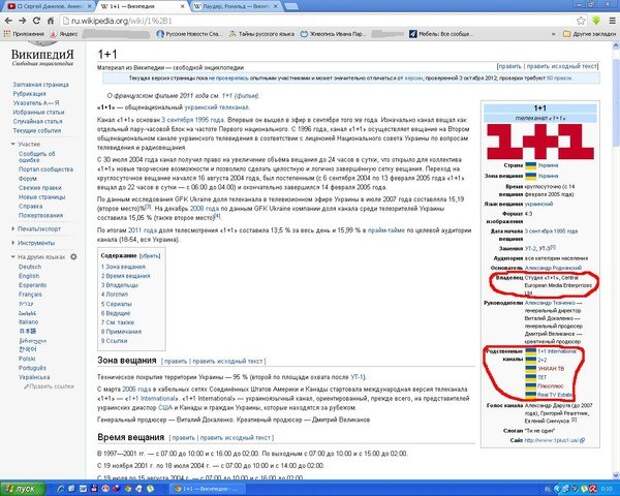The width and height of the screenshot is (620, 496).
Task: Reload the page with refresh icon
Action: click(36, 21)
